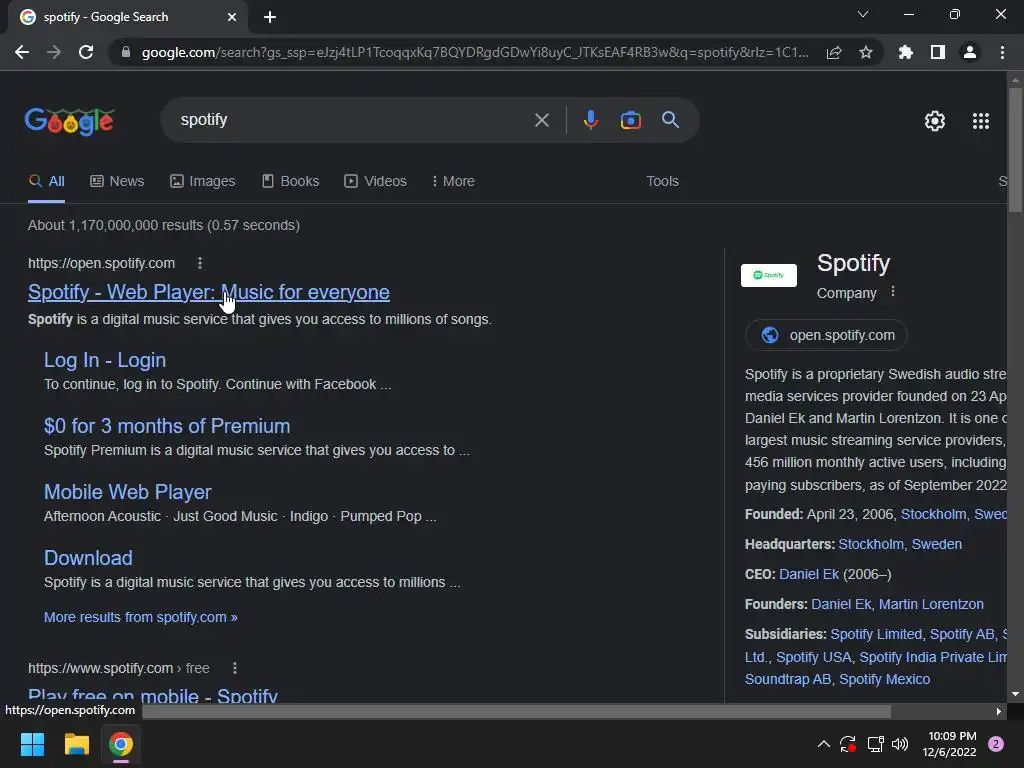Viewport: 1024px width, 768px height.
Task: Open Log In - Login sitelink
Action: pos(104,360)
